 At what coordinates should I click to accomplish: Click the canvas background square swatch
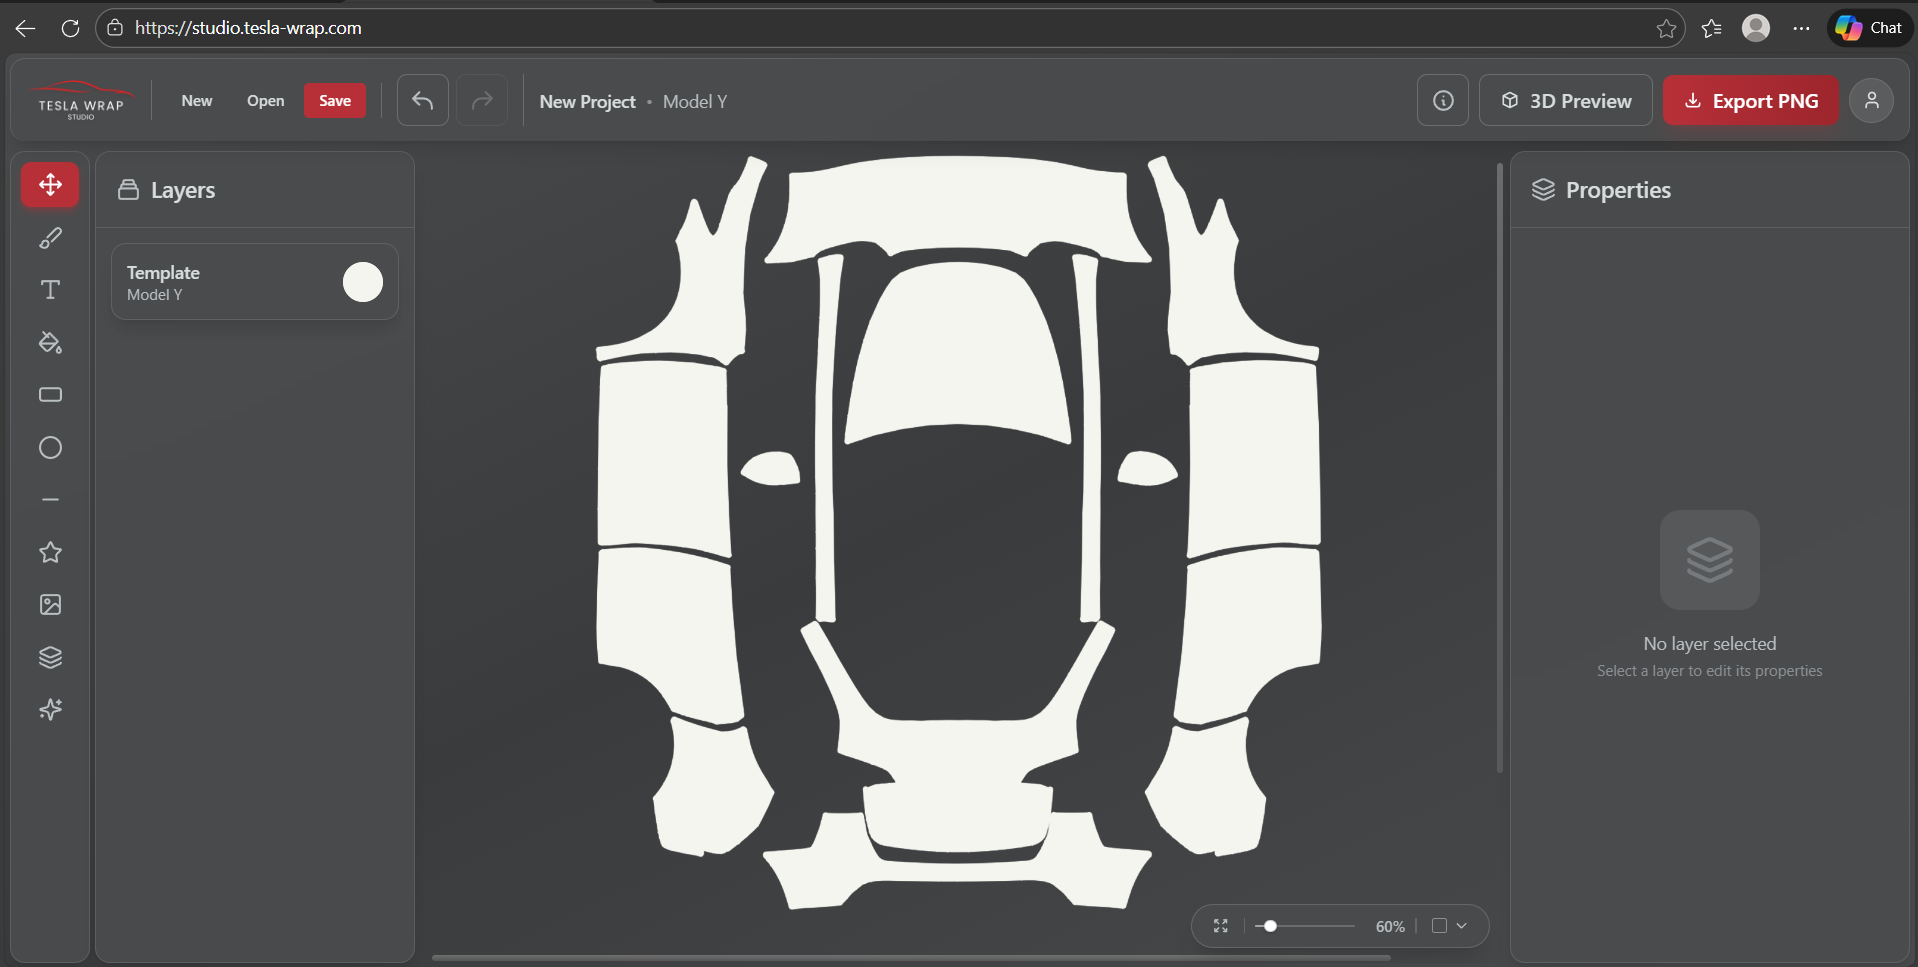coord(1439,926)
